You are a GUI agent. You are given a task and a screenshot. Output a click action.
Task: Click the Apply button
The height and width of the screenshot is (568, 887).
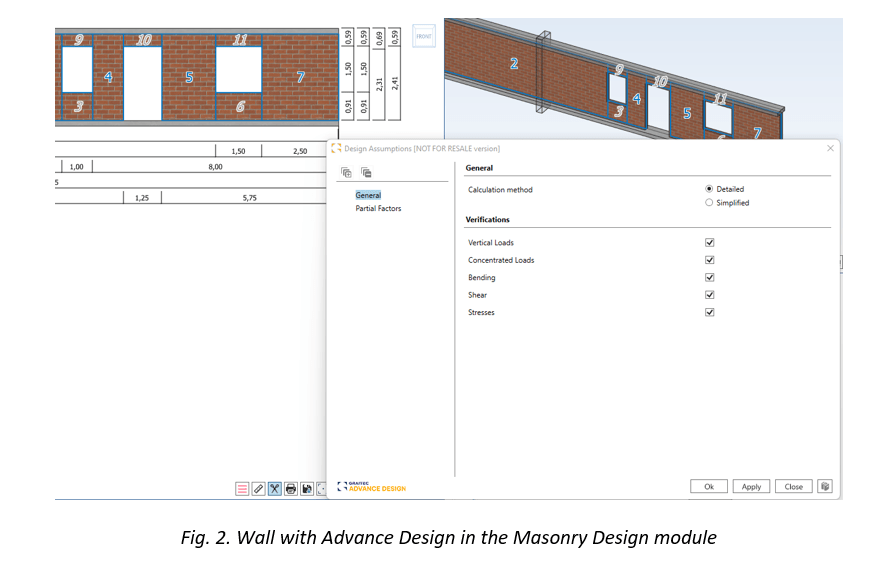pyautogui.click(x=751, y=487)
